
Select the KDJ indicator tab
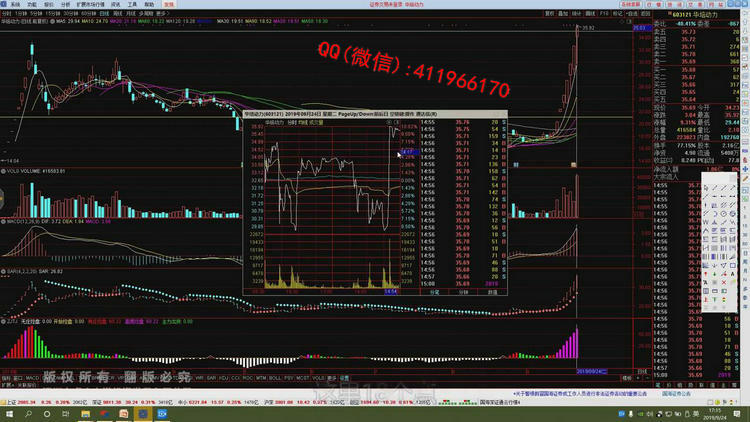pyautogui.click(x=223, y=378)
